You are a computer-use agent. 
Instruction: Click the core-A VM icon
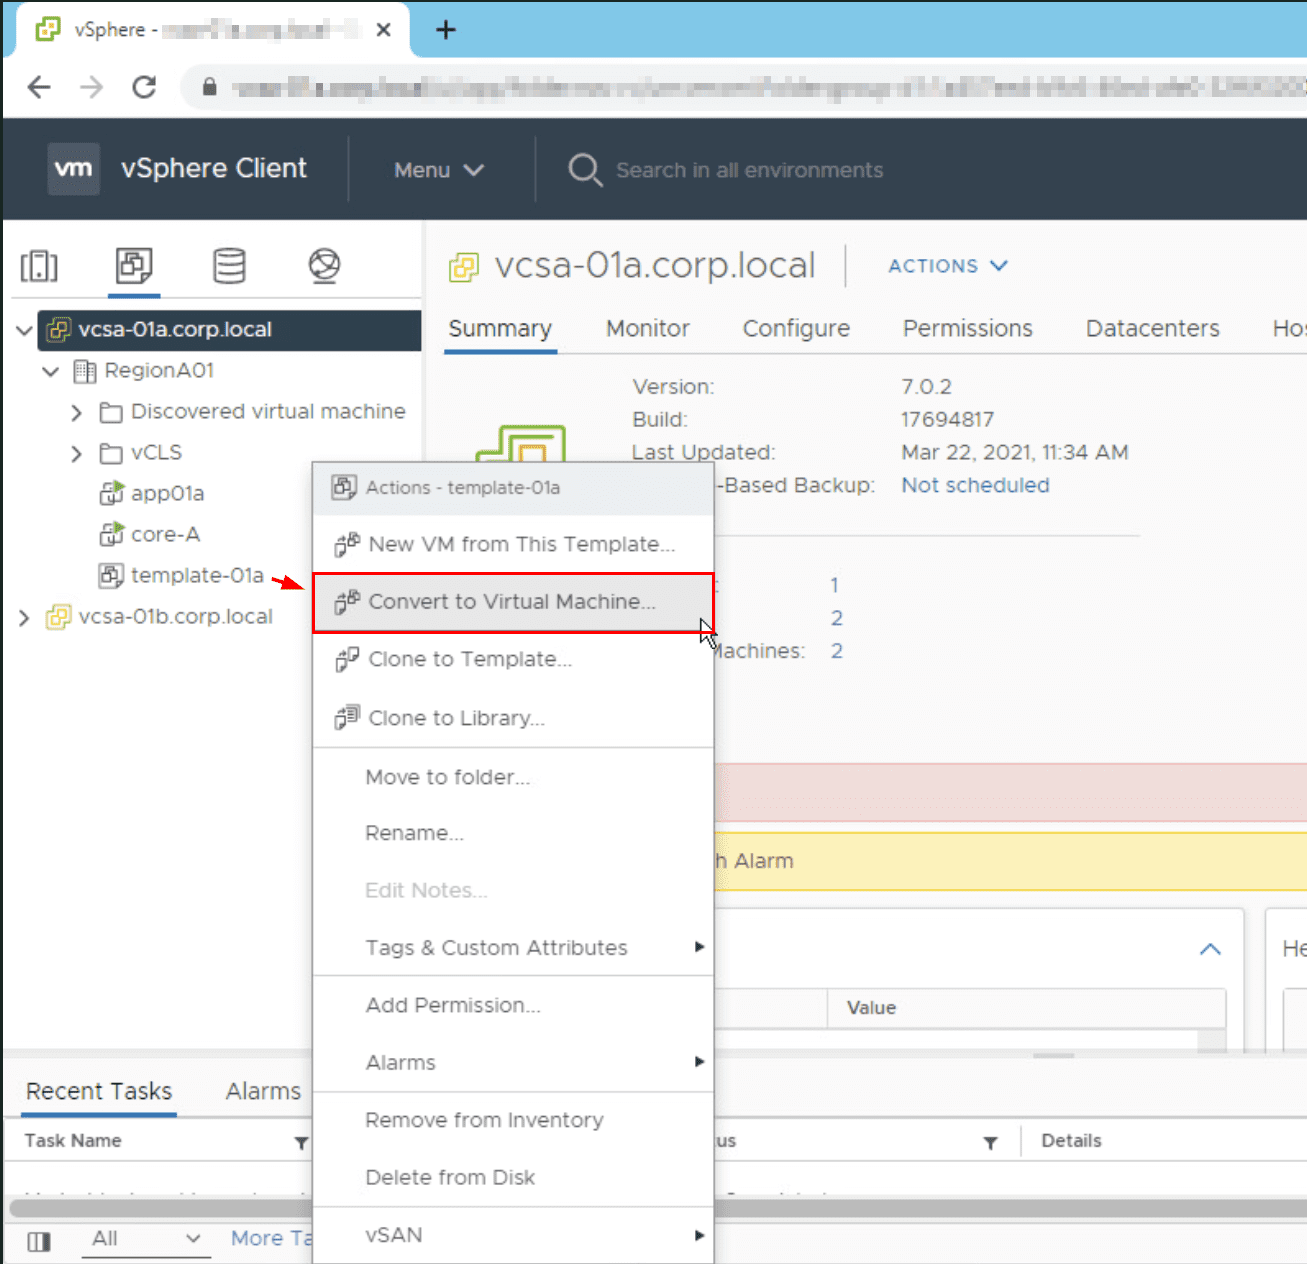pos(111,534)
